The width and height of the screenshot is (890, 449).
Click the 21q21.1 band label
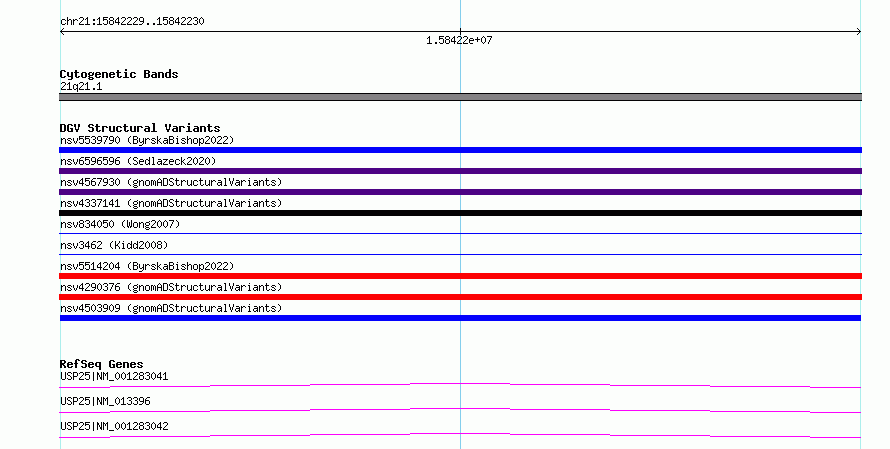point(81,86)
